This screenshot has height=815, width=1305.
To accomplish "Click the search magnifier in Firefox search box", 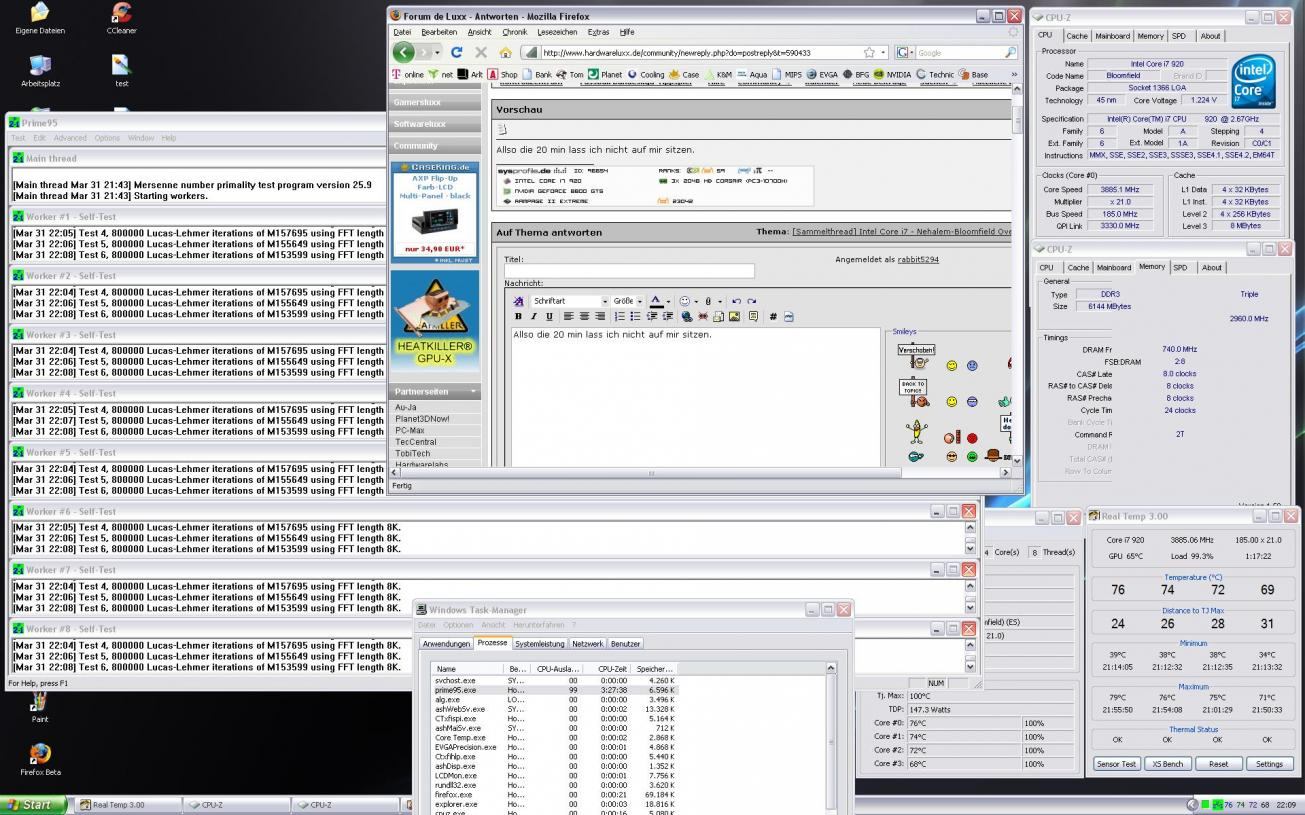I will point(1009,52).
